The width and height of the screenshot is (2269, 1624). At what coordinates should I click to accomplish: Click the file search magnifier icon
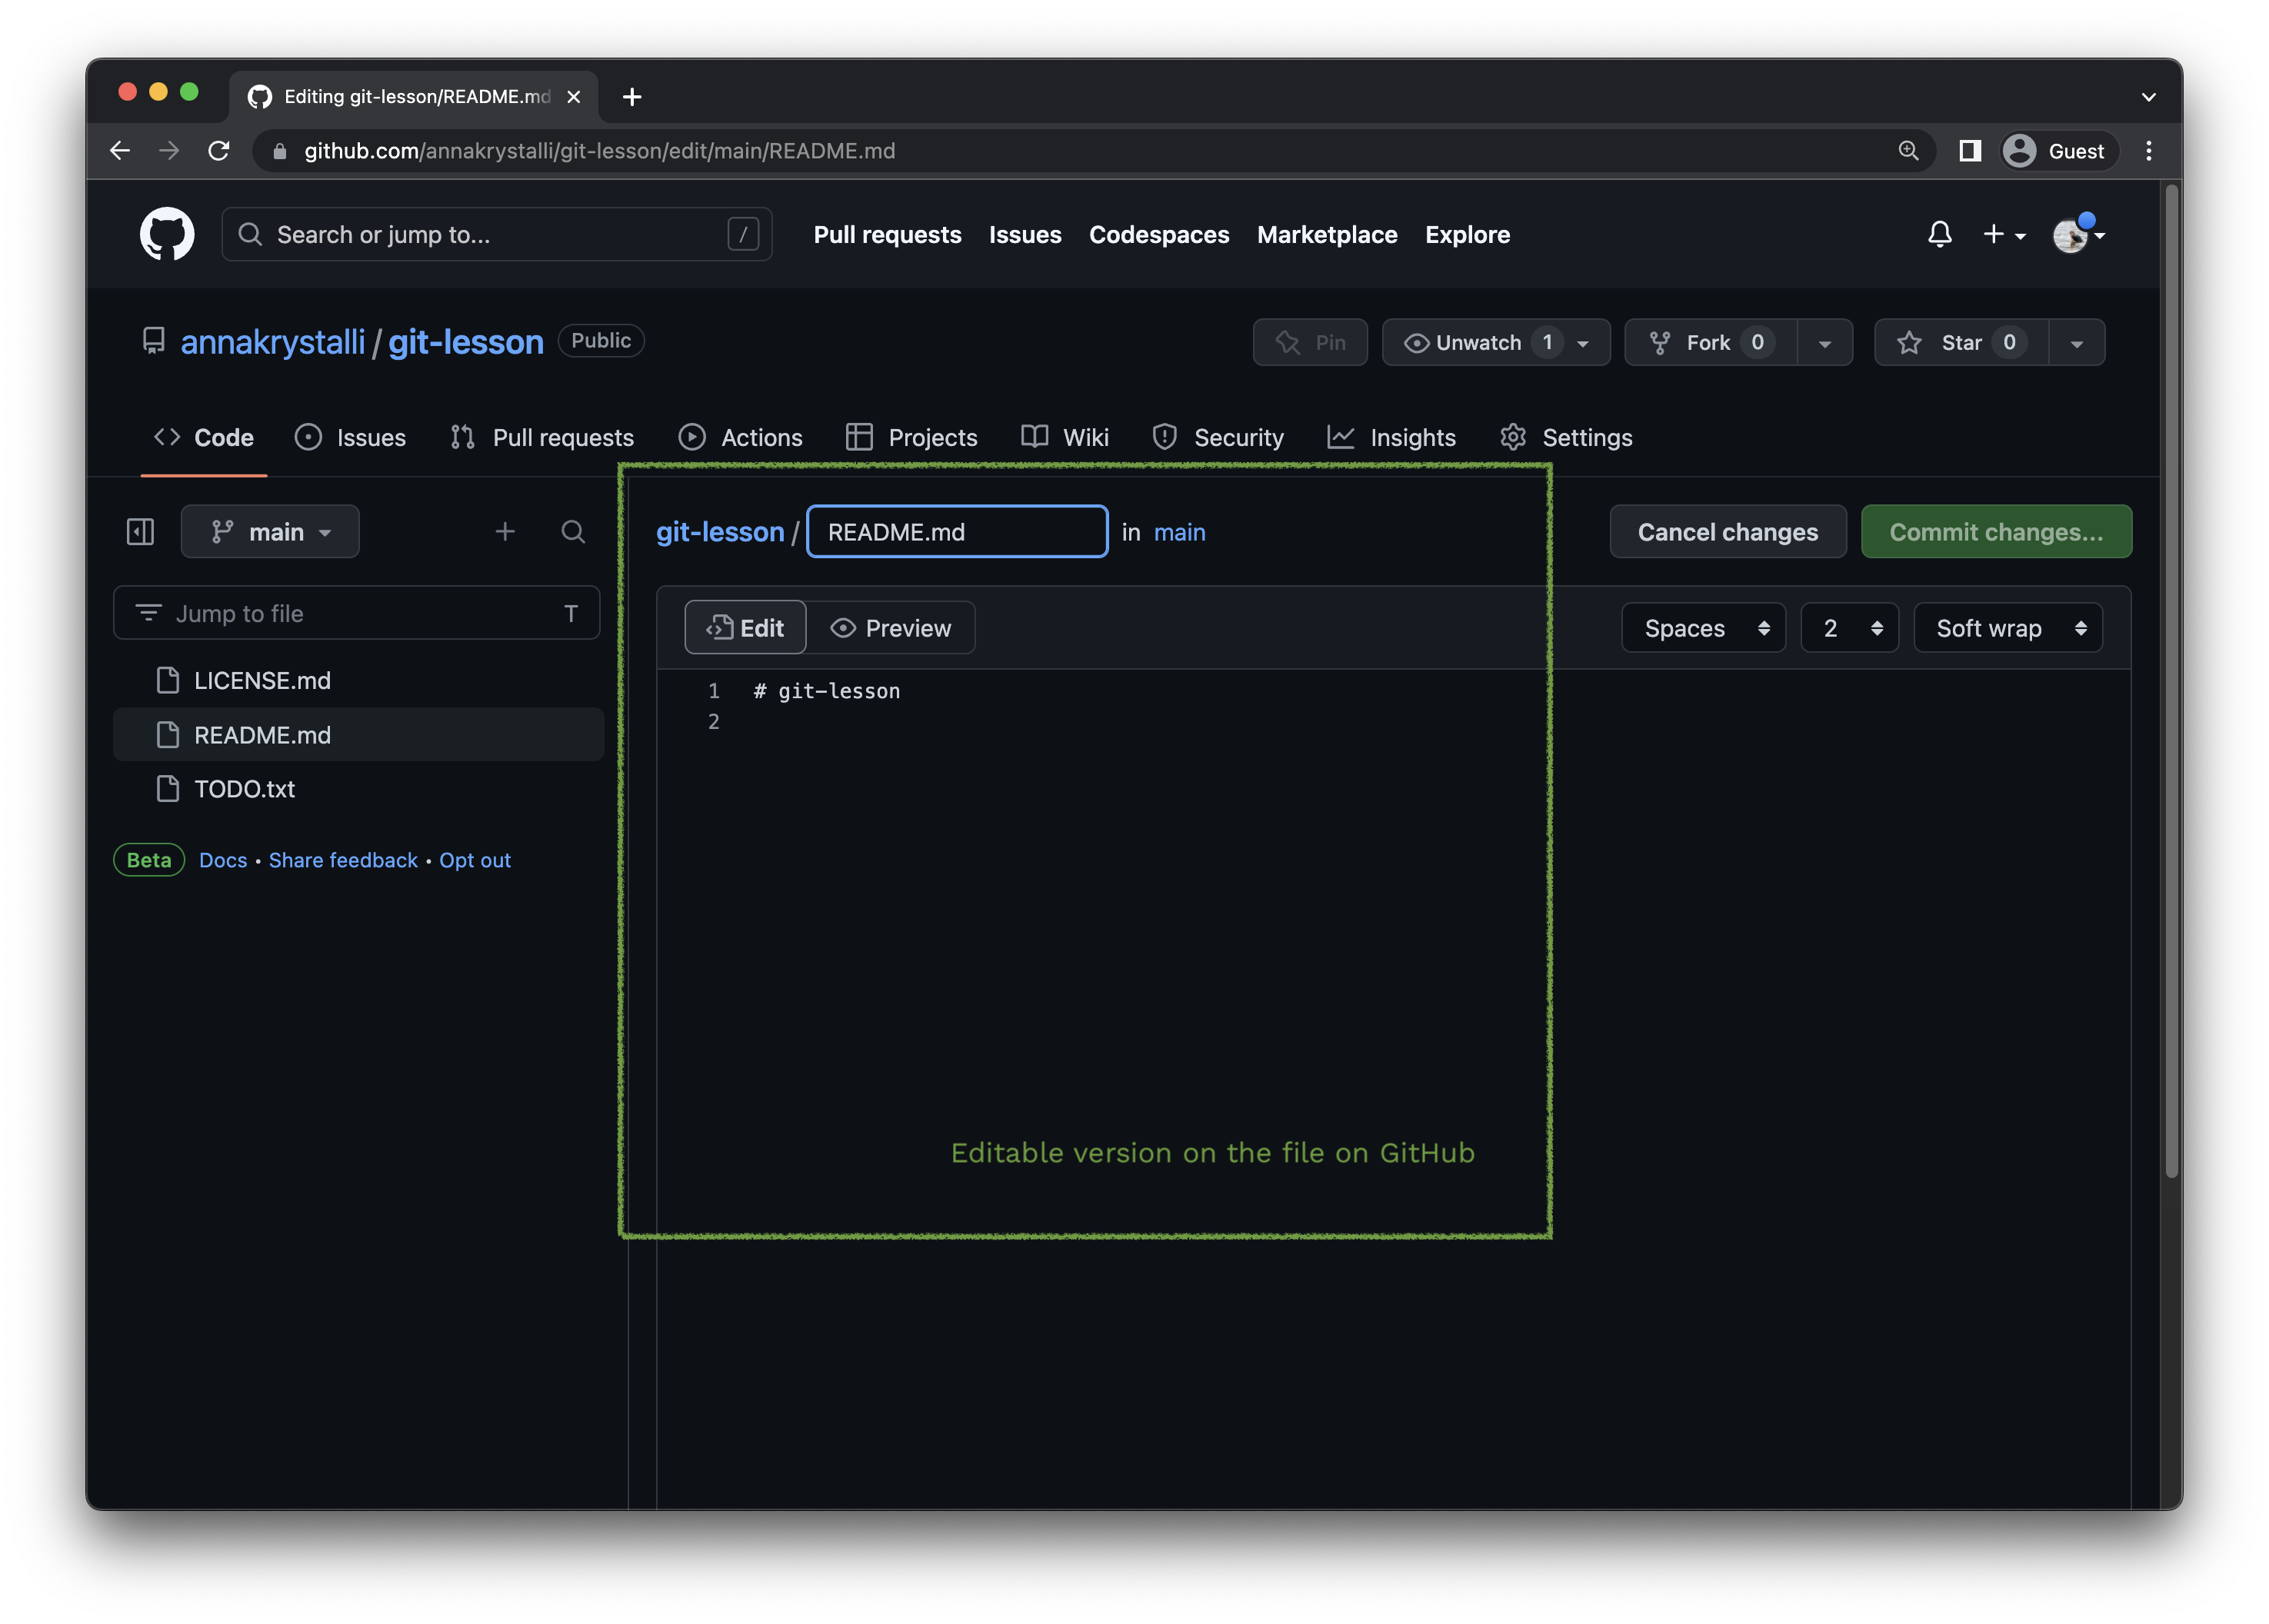point(573,531)
